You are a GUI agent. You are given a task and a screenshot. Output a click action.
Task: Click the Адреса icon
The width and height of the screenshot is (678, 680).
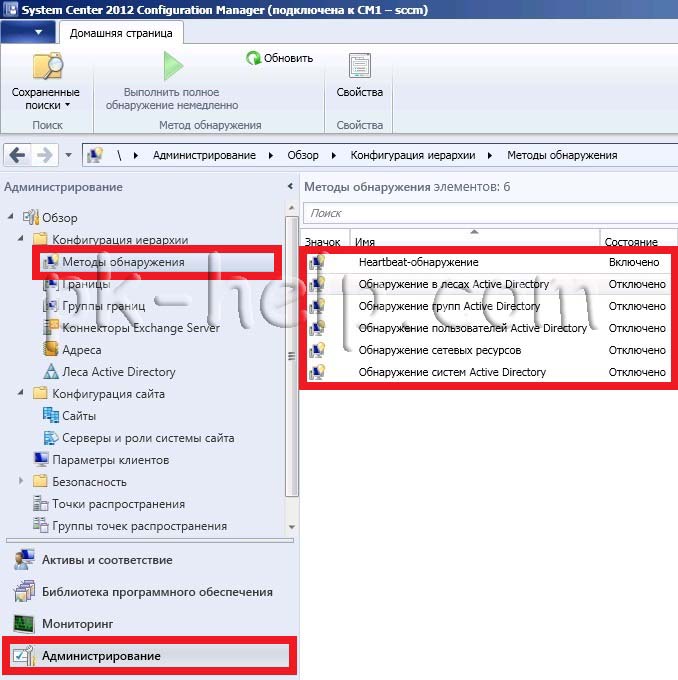(51, 349)
